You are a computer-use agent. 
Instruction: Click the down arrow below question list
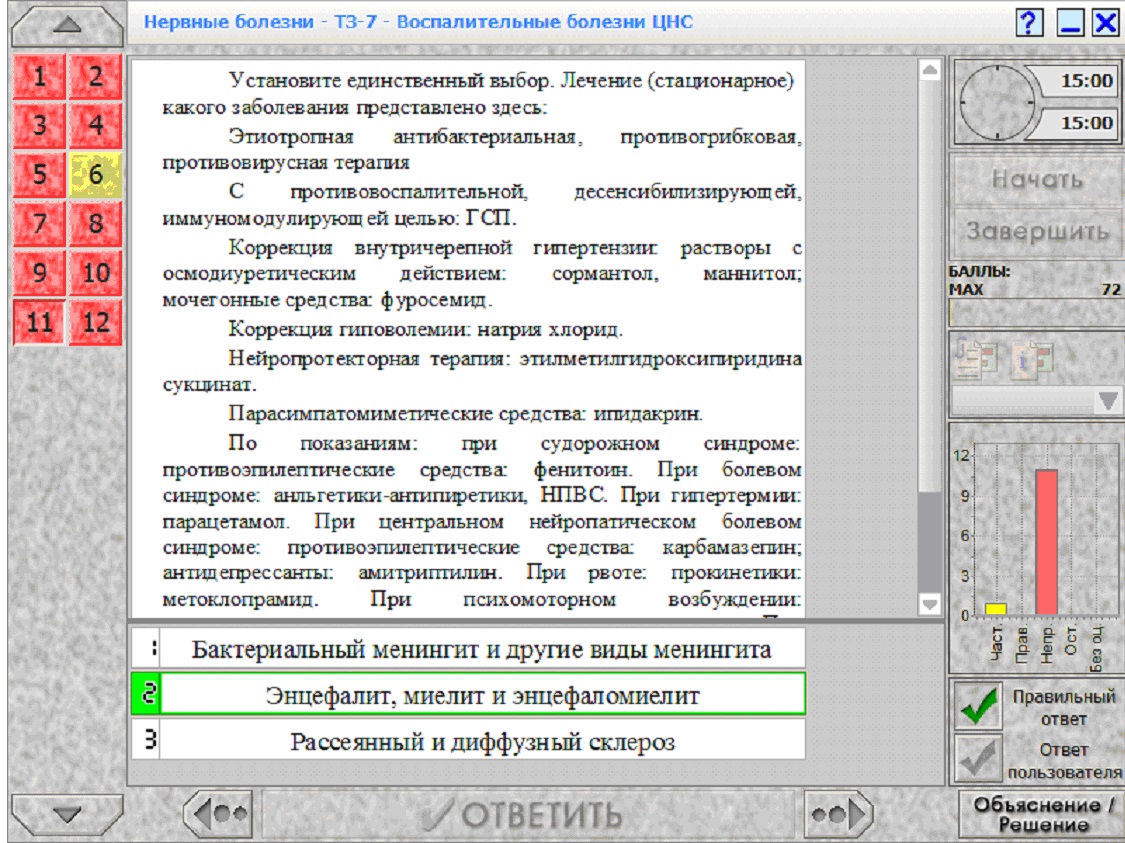67,814
